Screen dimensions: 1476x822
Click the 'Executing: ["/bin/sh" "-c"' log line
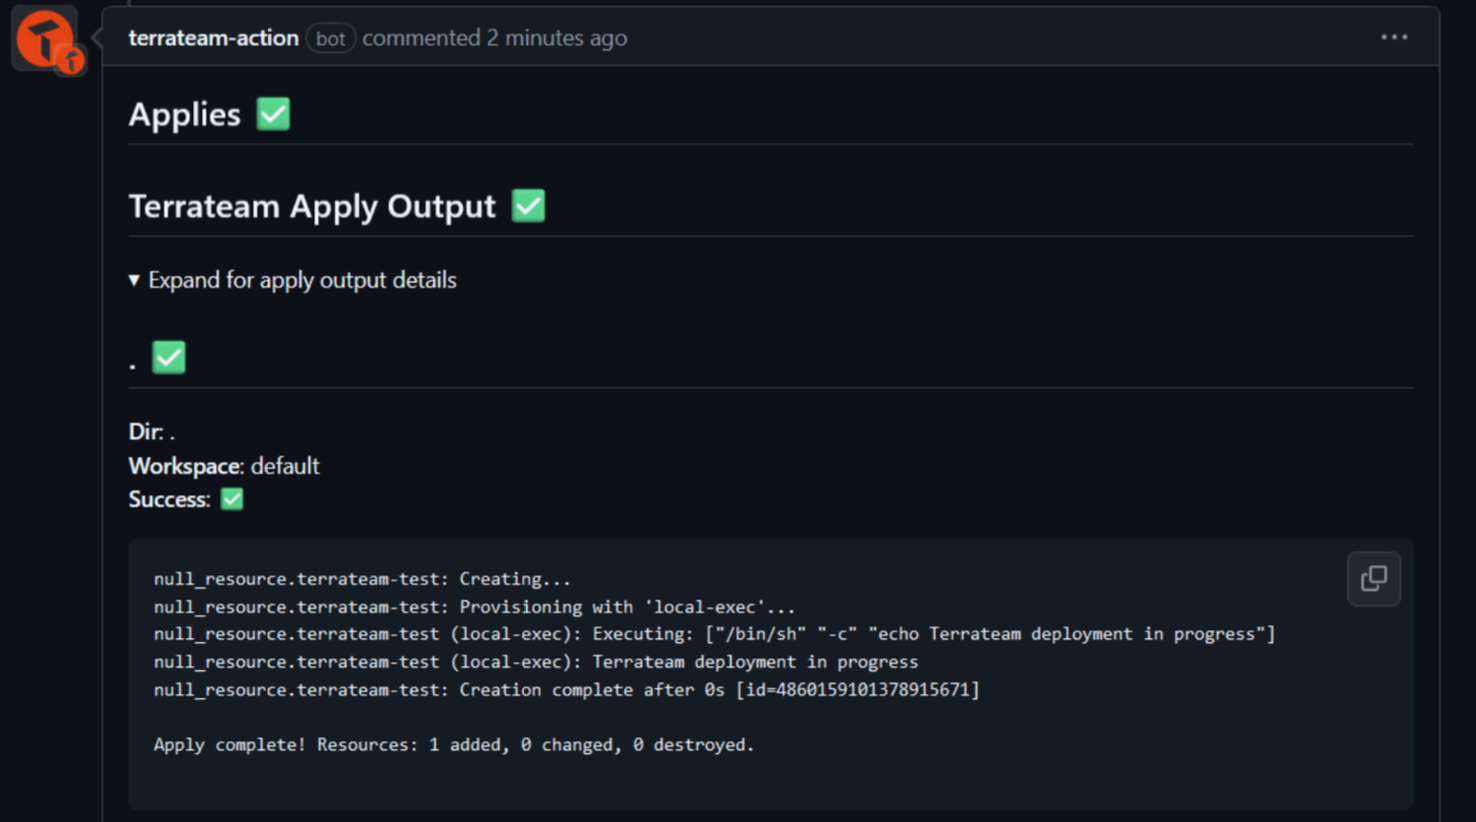tap(714, 634)
